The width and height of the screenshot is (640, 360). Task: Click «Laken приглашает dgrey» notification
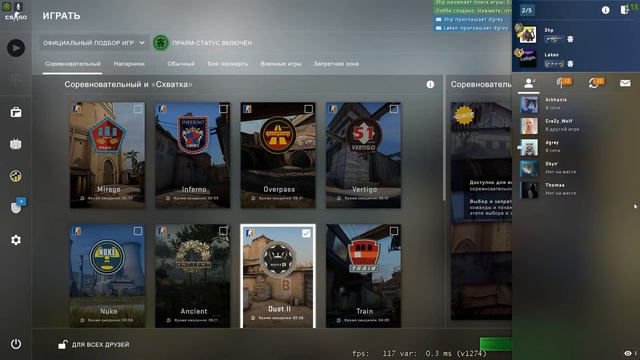click(x=472, y=28)
